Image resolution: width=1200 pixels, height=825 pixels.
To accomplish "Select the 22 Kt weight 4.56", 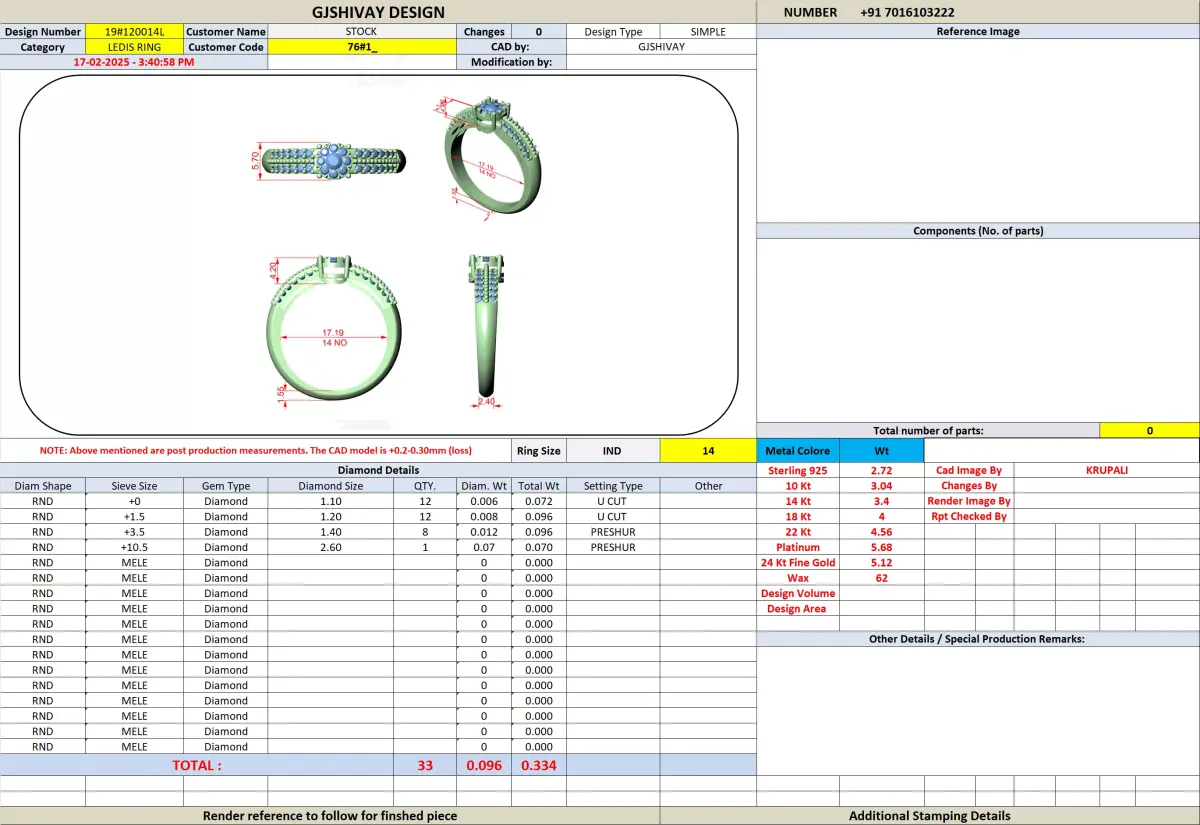I will tap(881, 532).
